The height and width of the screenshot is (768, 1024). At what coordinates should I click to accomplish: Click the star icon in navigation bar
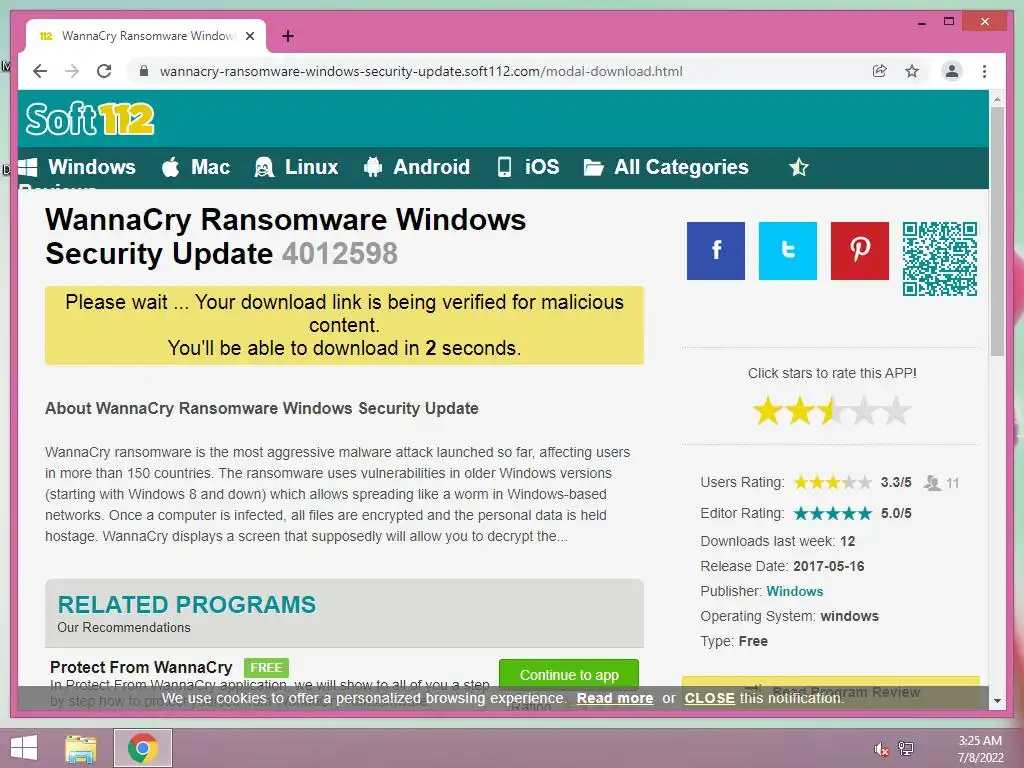pos(799,168)
